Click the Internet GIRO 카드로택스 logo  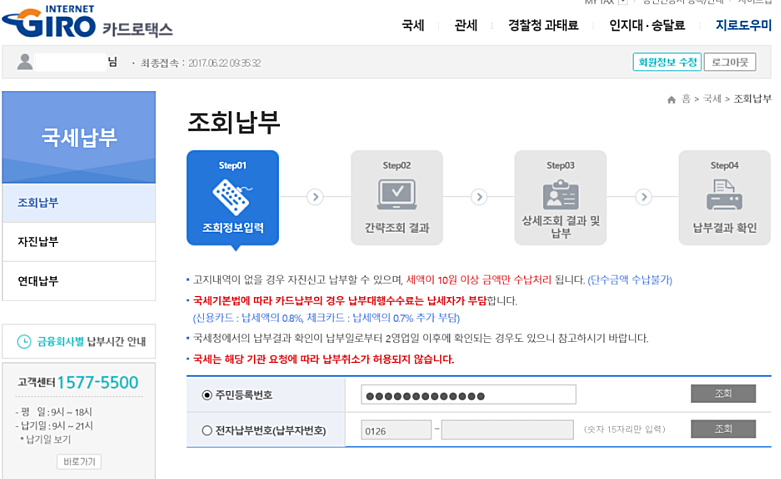click(87, 21)
